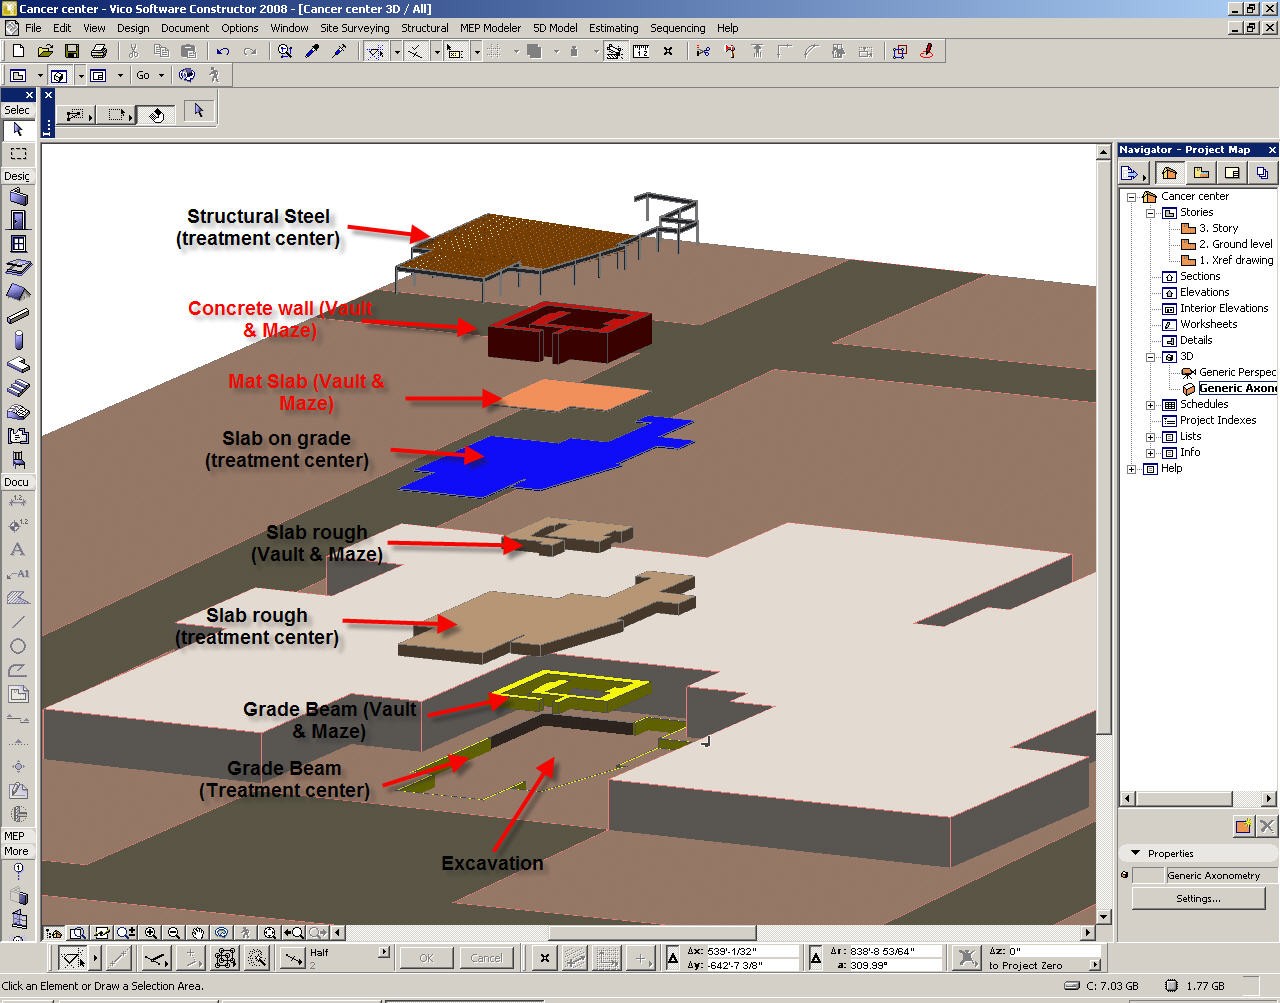This screenshot has height=1003, width=1280.
Task: Save the project with the floppy icon
Action: (72, 51)
